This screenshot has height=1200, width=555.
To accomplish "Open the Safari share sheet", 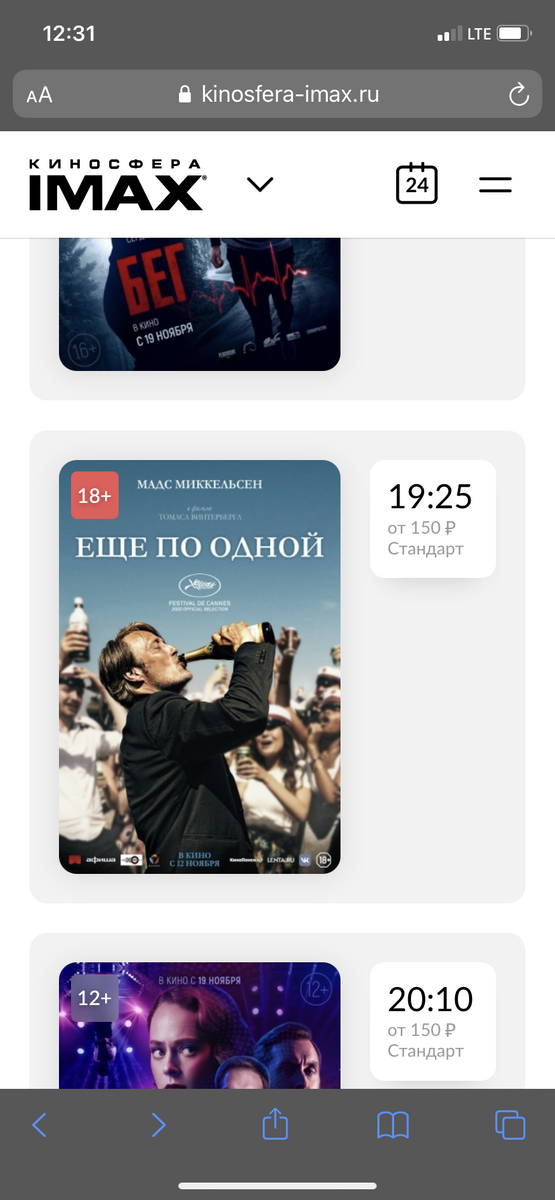I will pos(275,1123).
